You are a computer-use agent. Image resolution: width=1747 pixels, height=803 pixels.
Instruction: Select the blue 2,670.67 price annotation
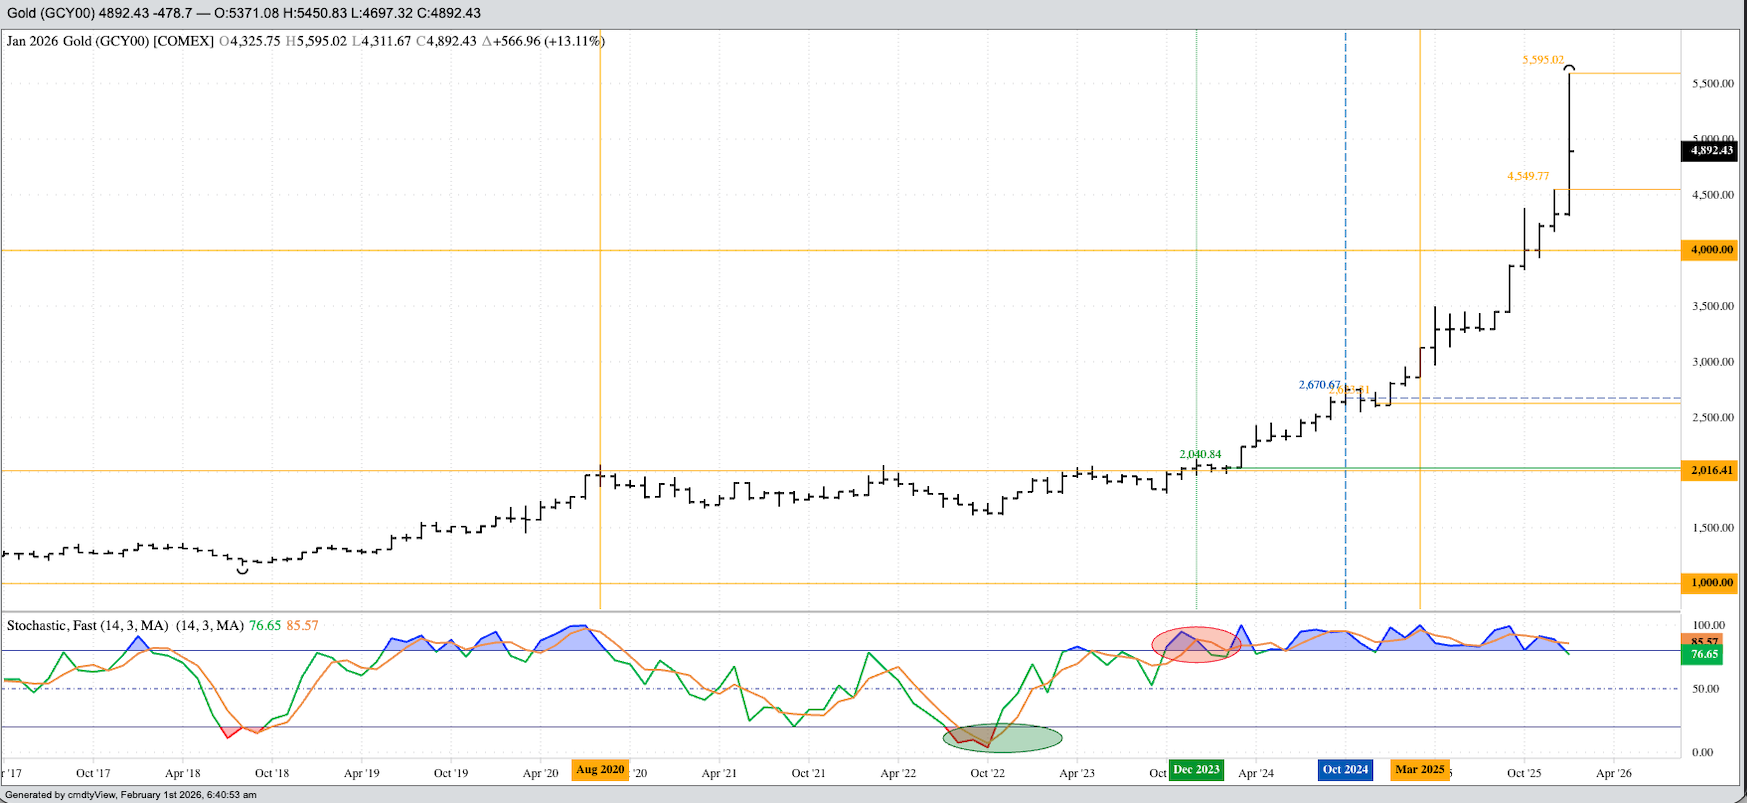[1319, 385]
